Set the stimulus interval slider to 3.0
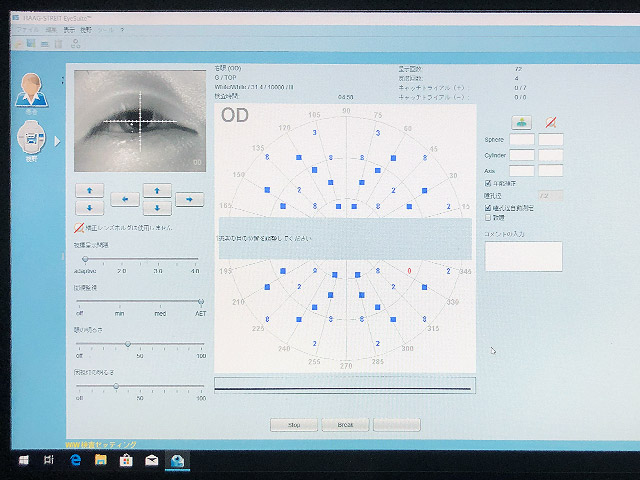Viewport: 640px width, 480px height. tap(158, 259)
